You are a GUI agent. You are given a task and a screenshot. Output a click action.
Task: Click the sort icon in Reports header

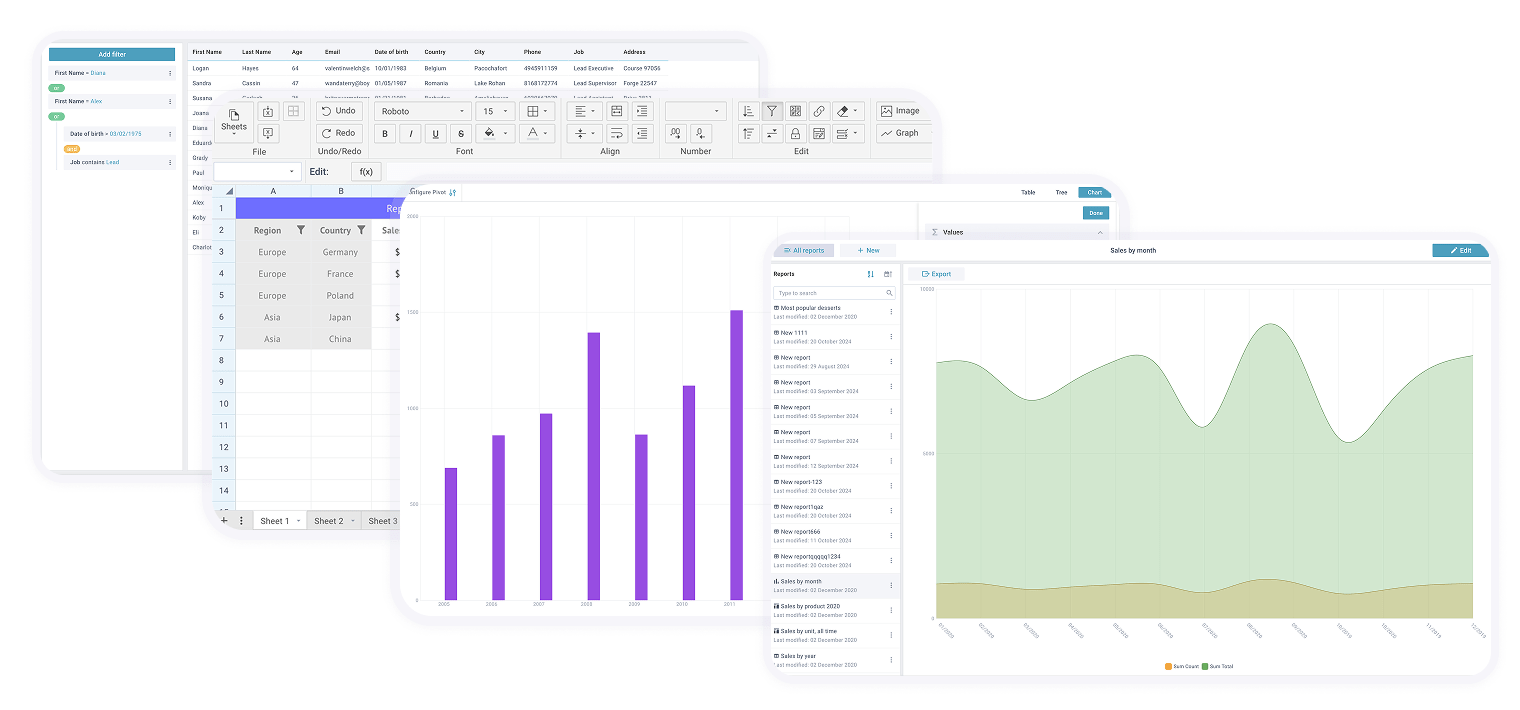pos(871,274)
